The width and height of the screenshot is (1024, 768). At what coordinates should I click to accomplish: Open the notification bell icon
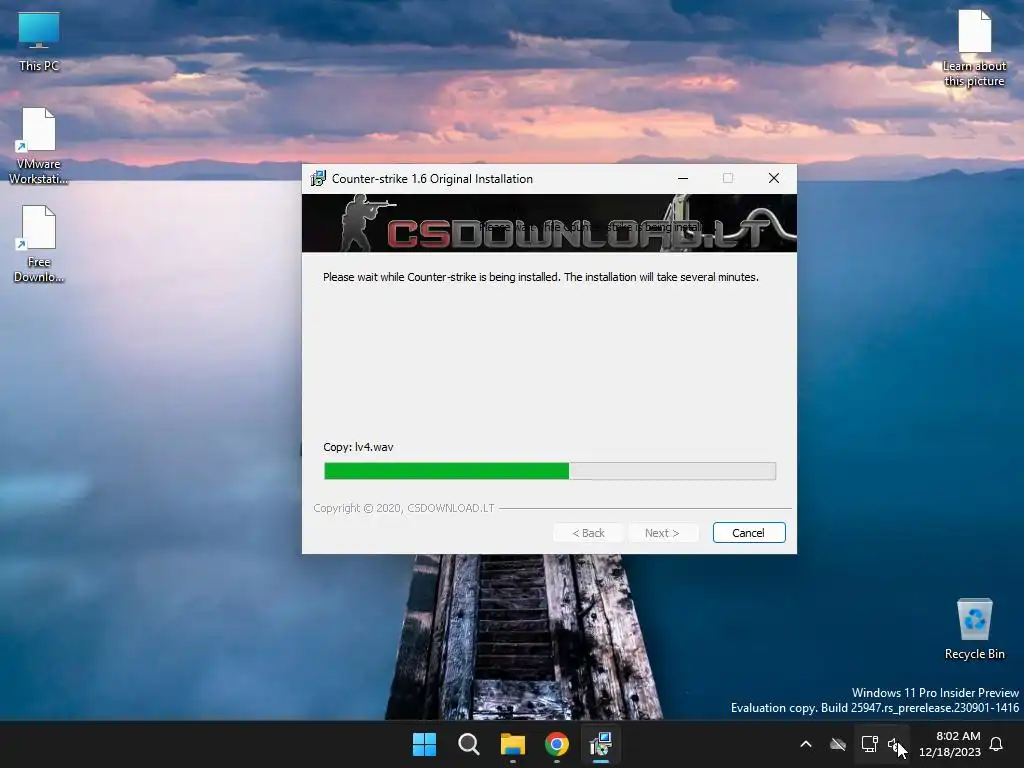pyautogui.click(x=996, y=744)
